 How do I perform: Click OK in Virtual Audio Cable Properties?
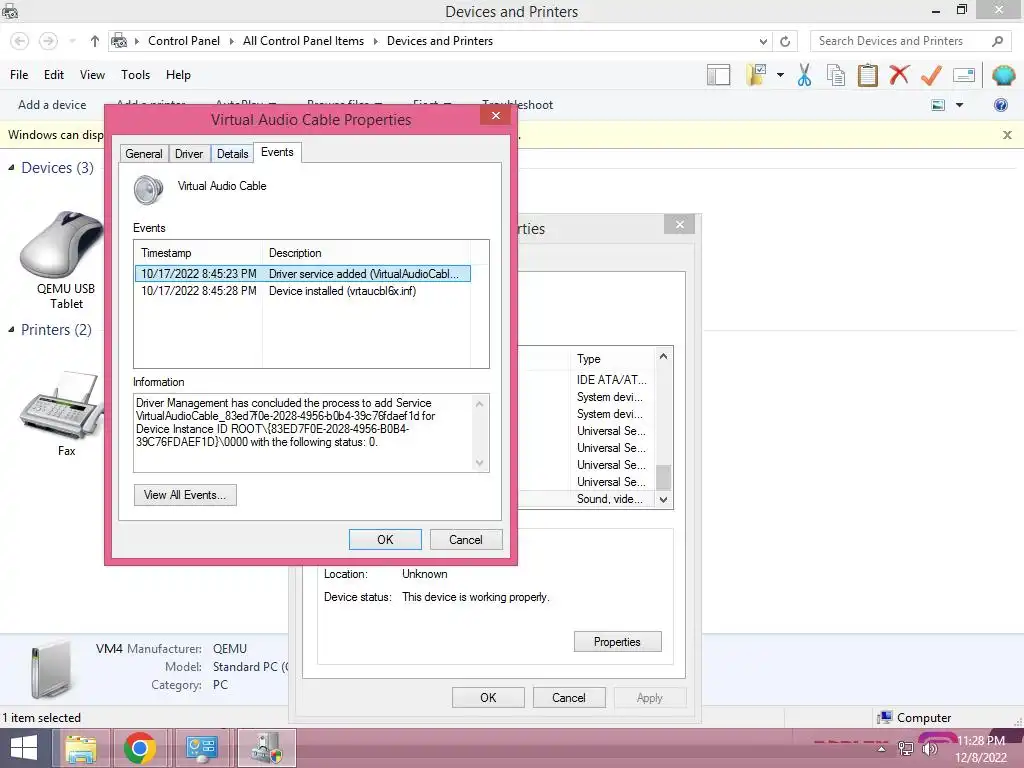(x=385, y=539)
